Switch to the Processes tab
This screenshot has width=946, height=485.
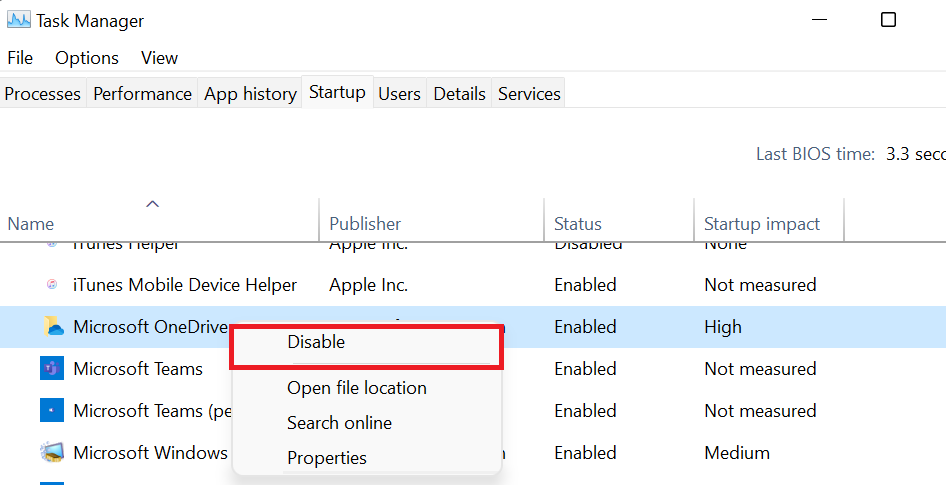point(43,94)
